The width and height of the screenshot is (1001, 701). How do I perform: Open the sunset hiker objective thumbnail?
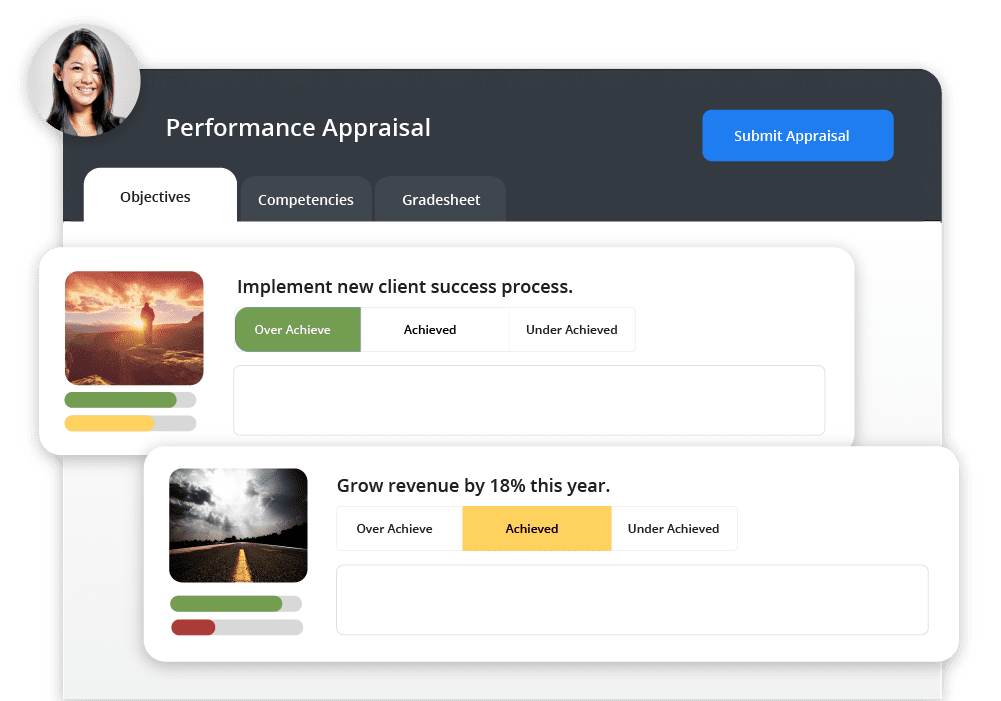point(134,328)
